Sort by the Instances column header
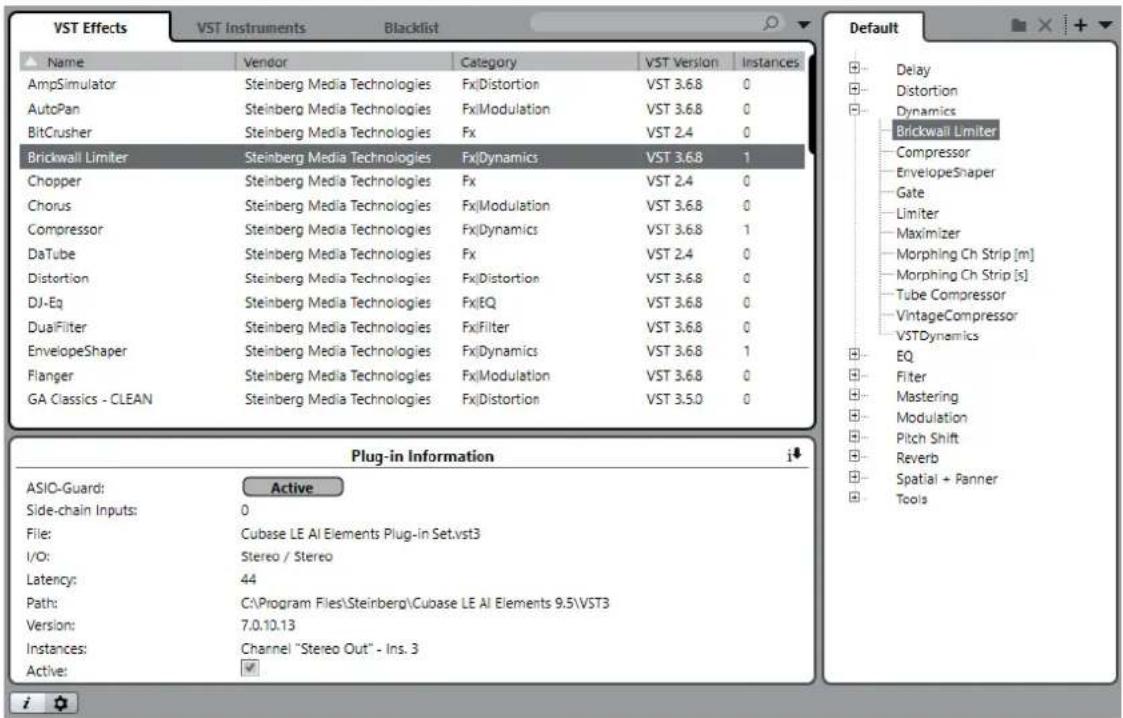The image size is (1123, 718). pos(770,62)
